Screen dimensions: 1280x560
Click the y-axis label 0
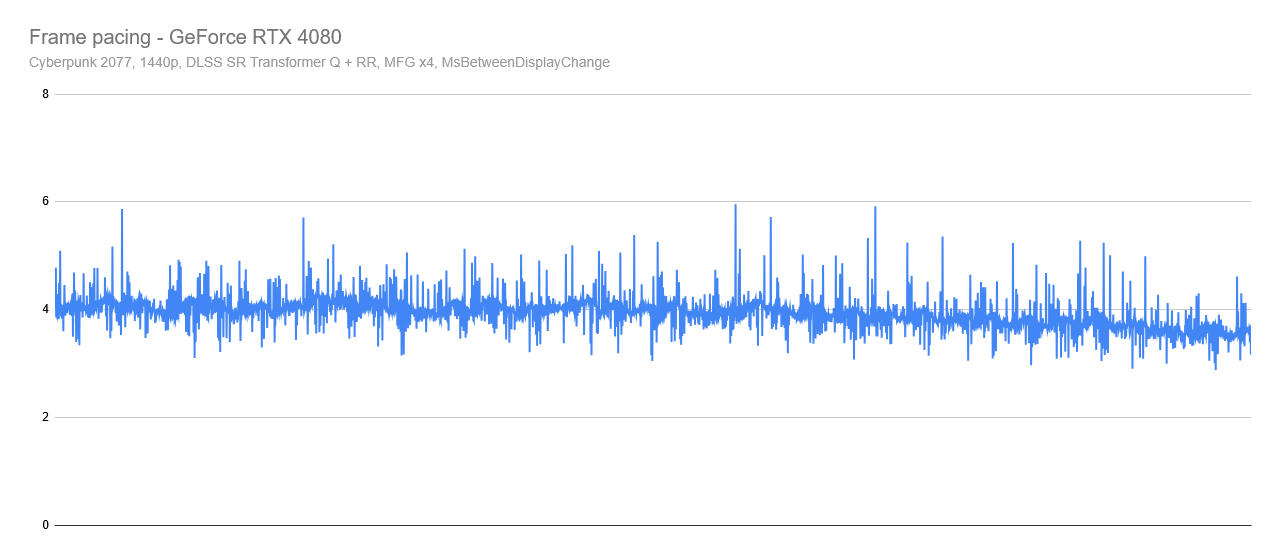coord(46,525)
